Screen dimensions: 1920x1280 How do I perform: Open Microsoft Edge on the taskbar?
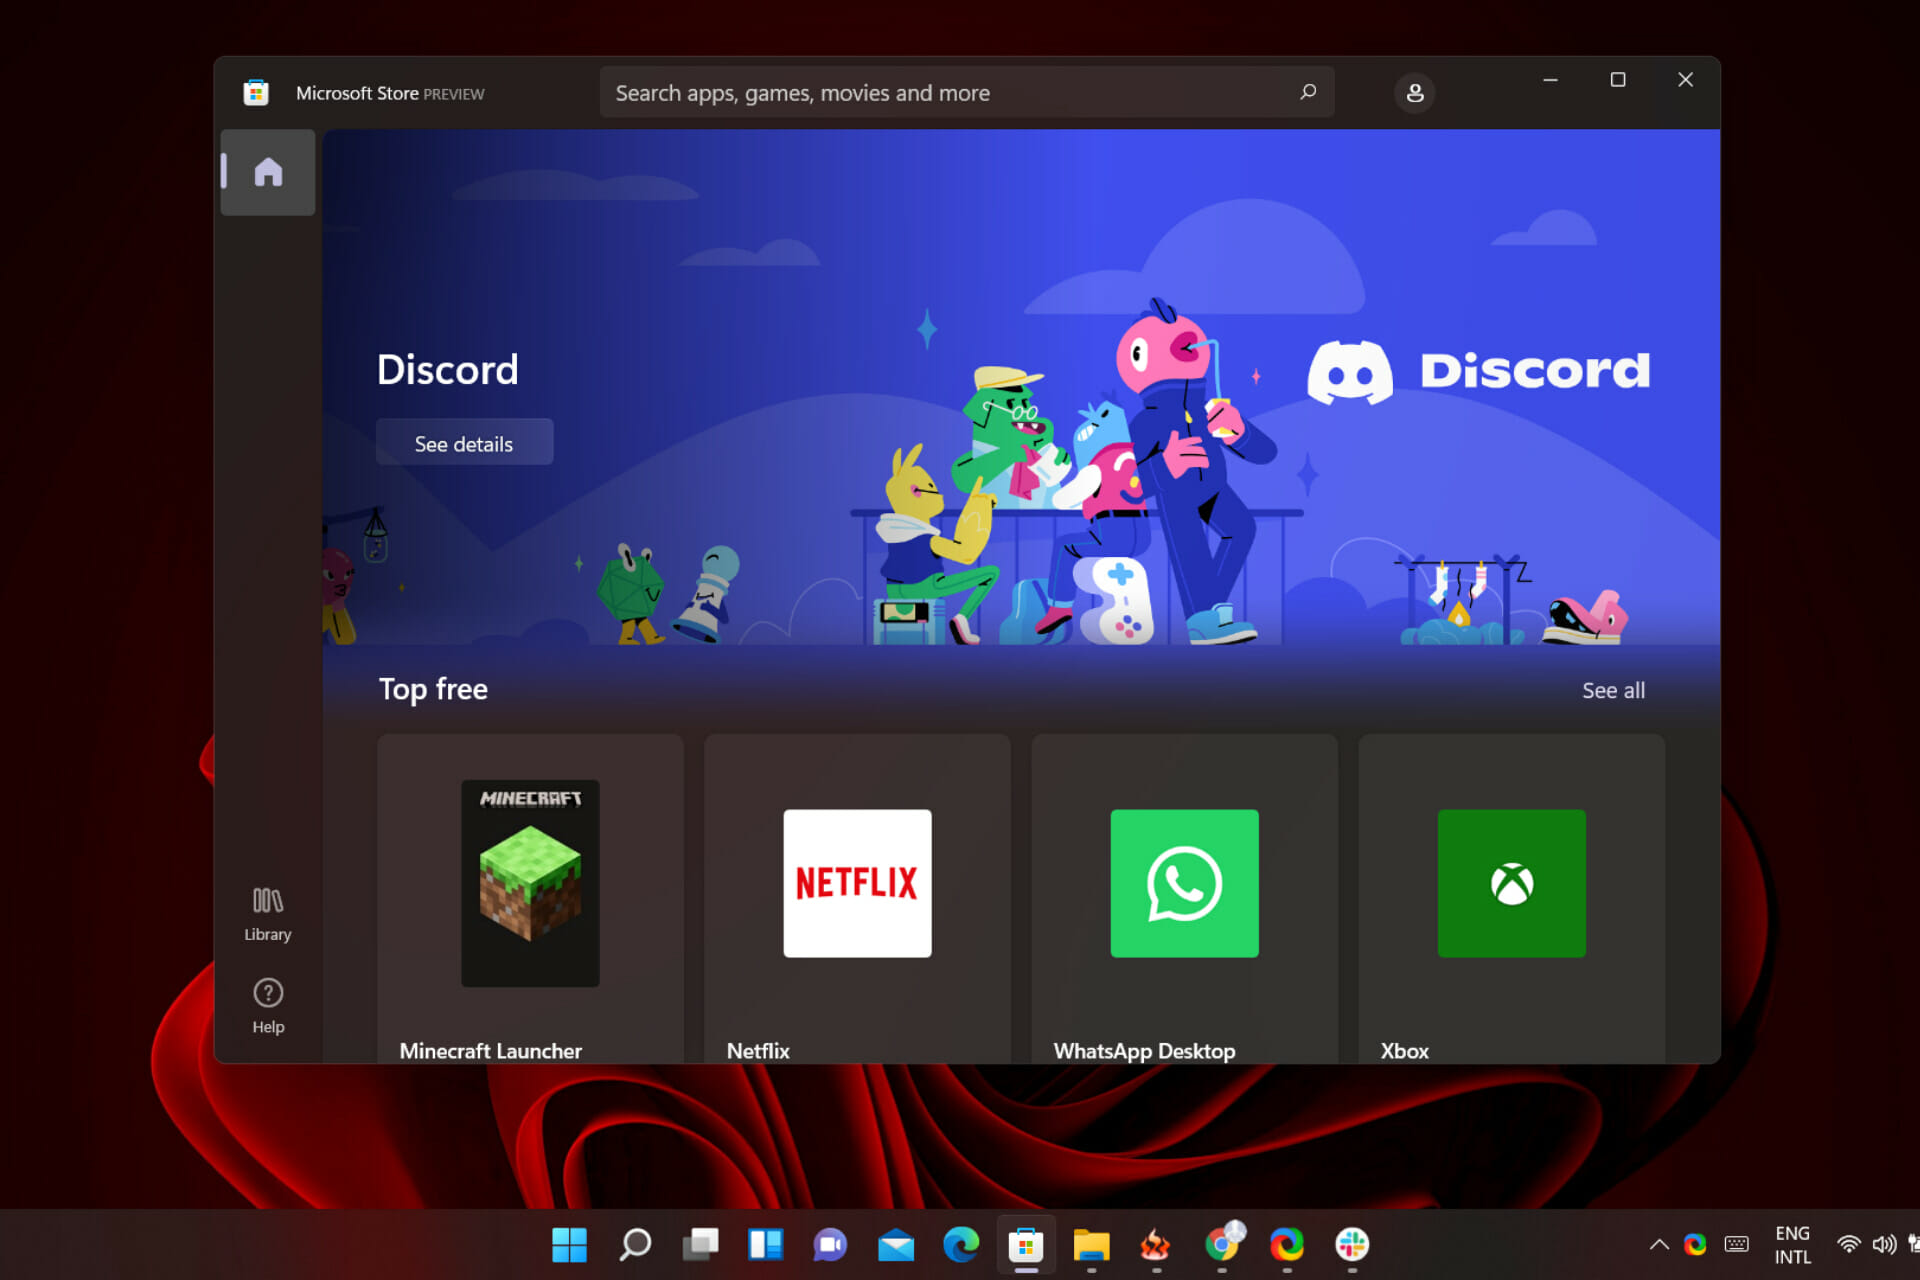click(961, 1244)
